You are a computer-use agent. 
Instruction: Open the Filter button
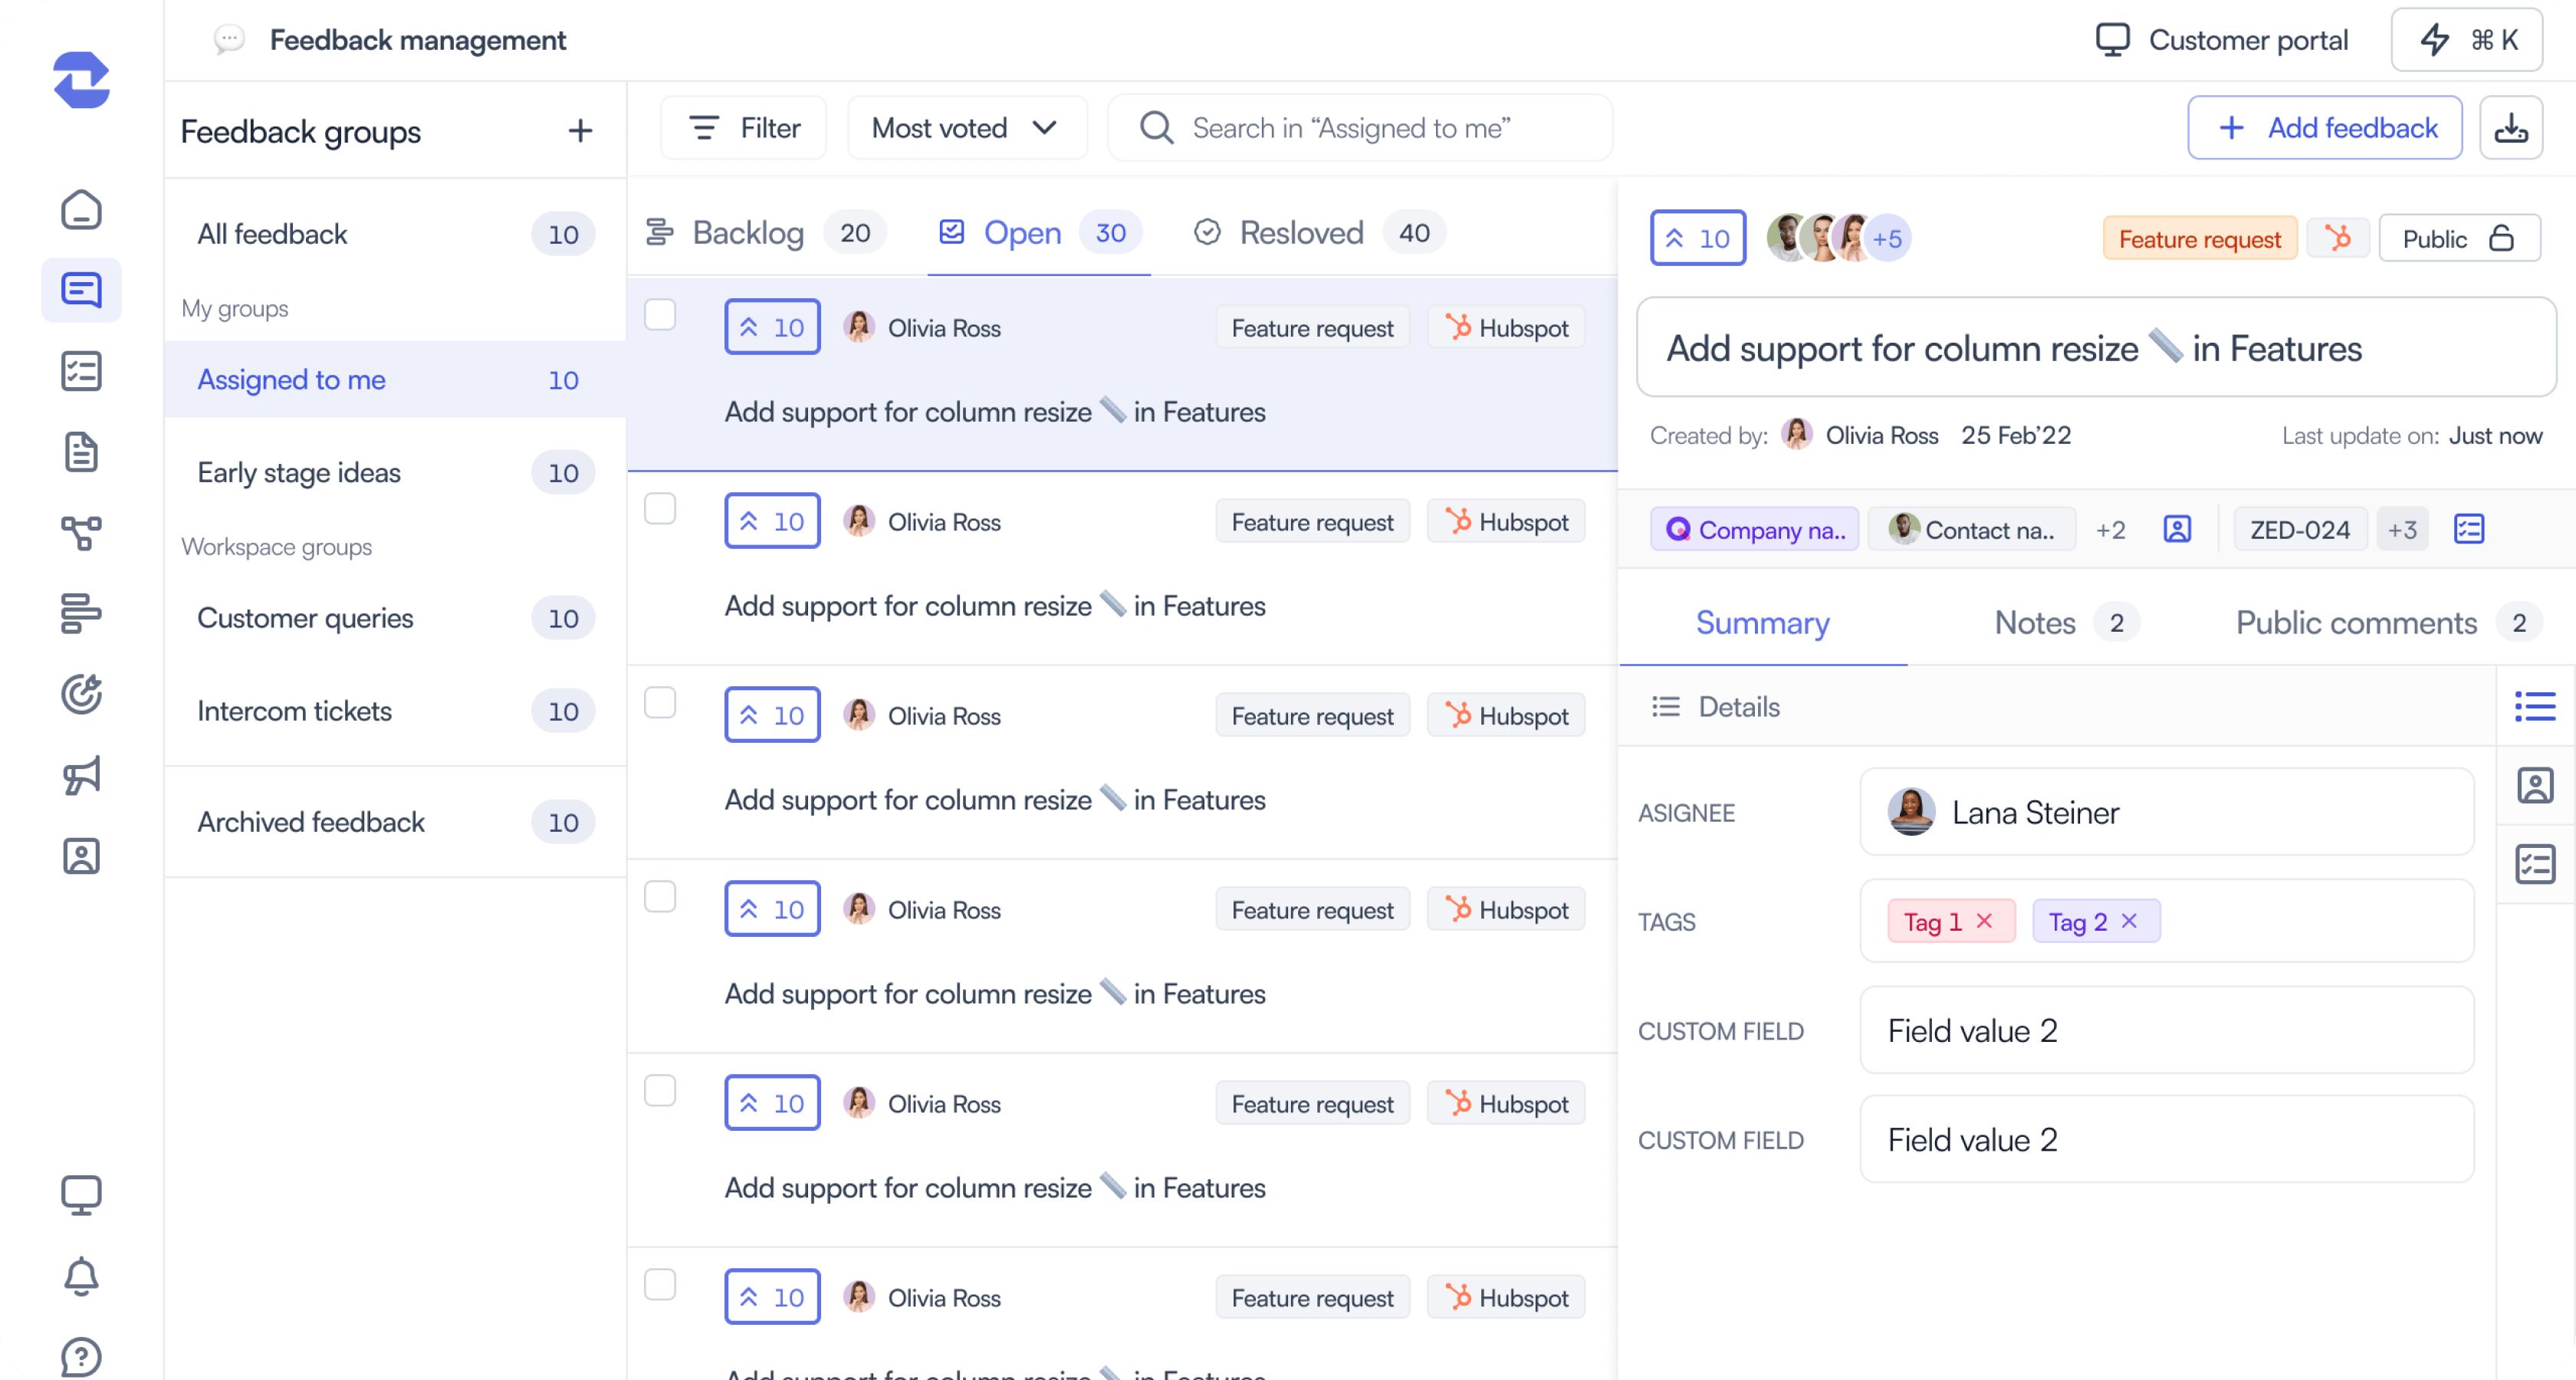(744, 128)
